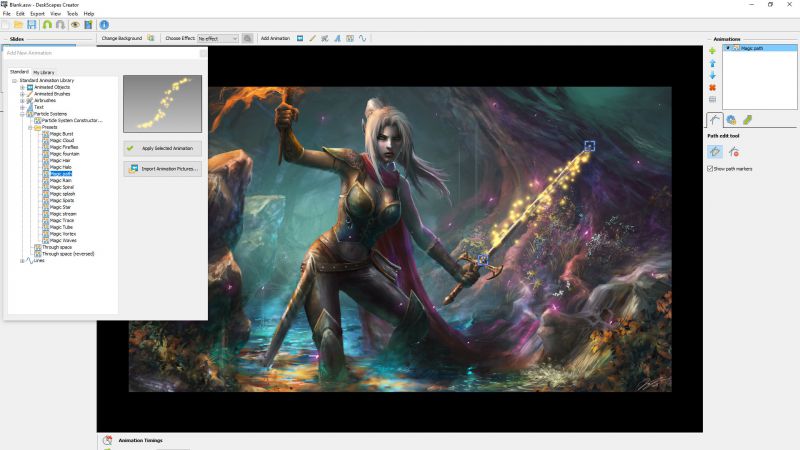800x450 pixels.
Task: Click Import Animation Pictures button
Action: tap(162, 168)
